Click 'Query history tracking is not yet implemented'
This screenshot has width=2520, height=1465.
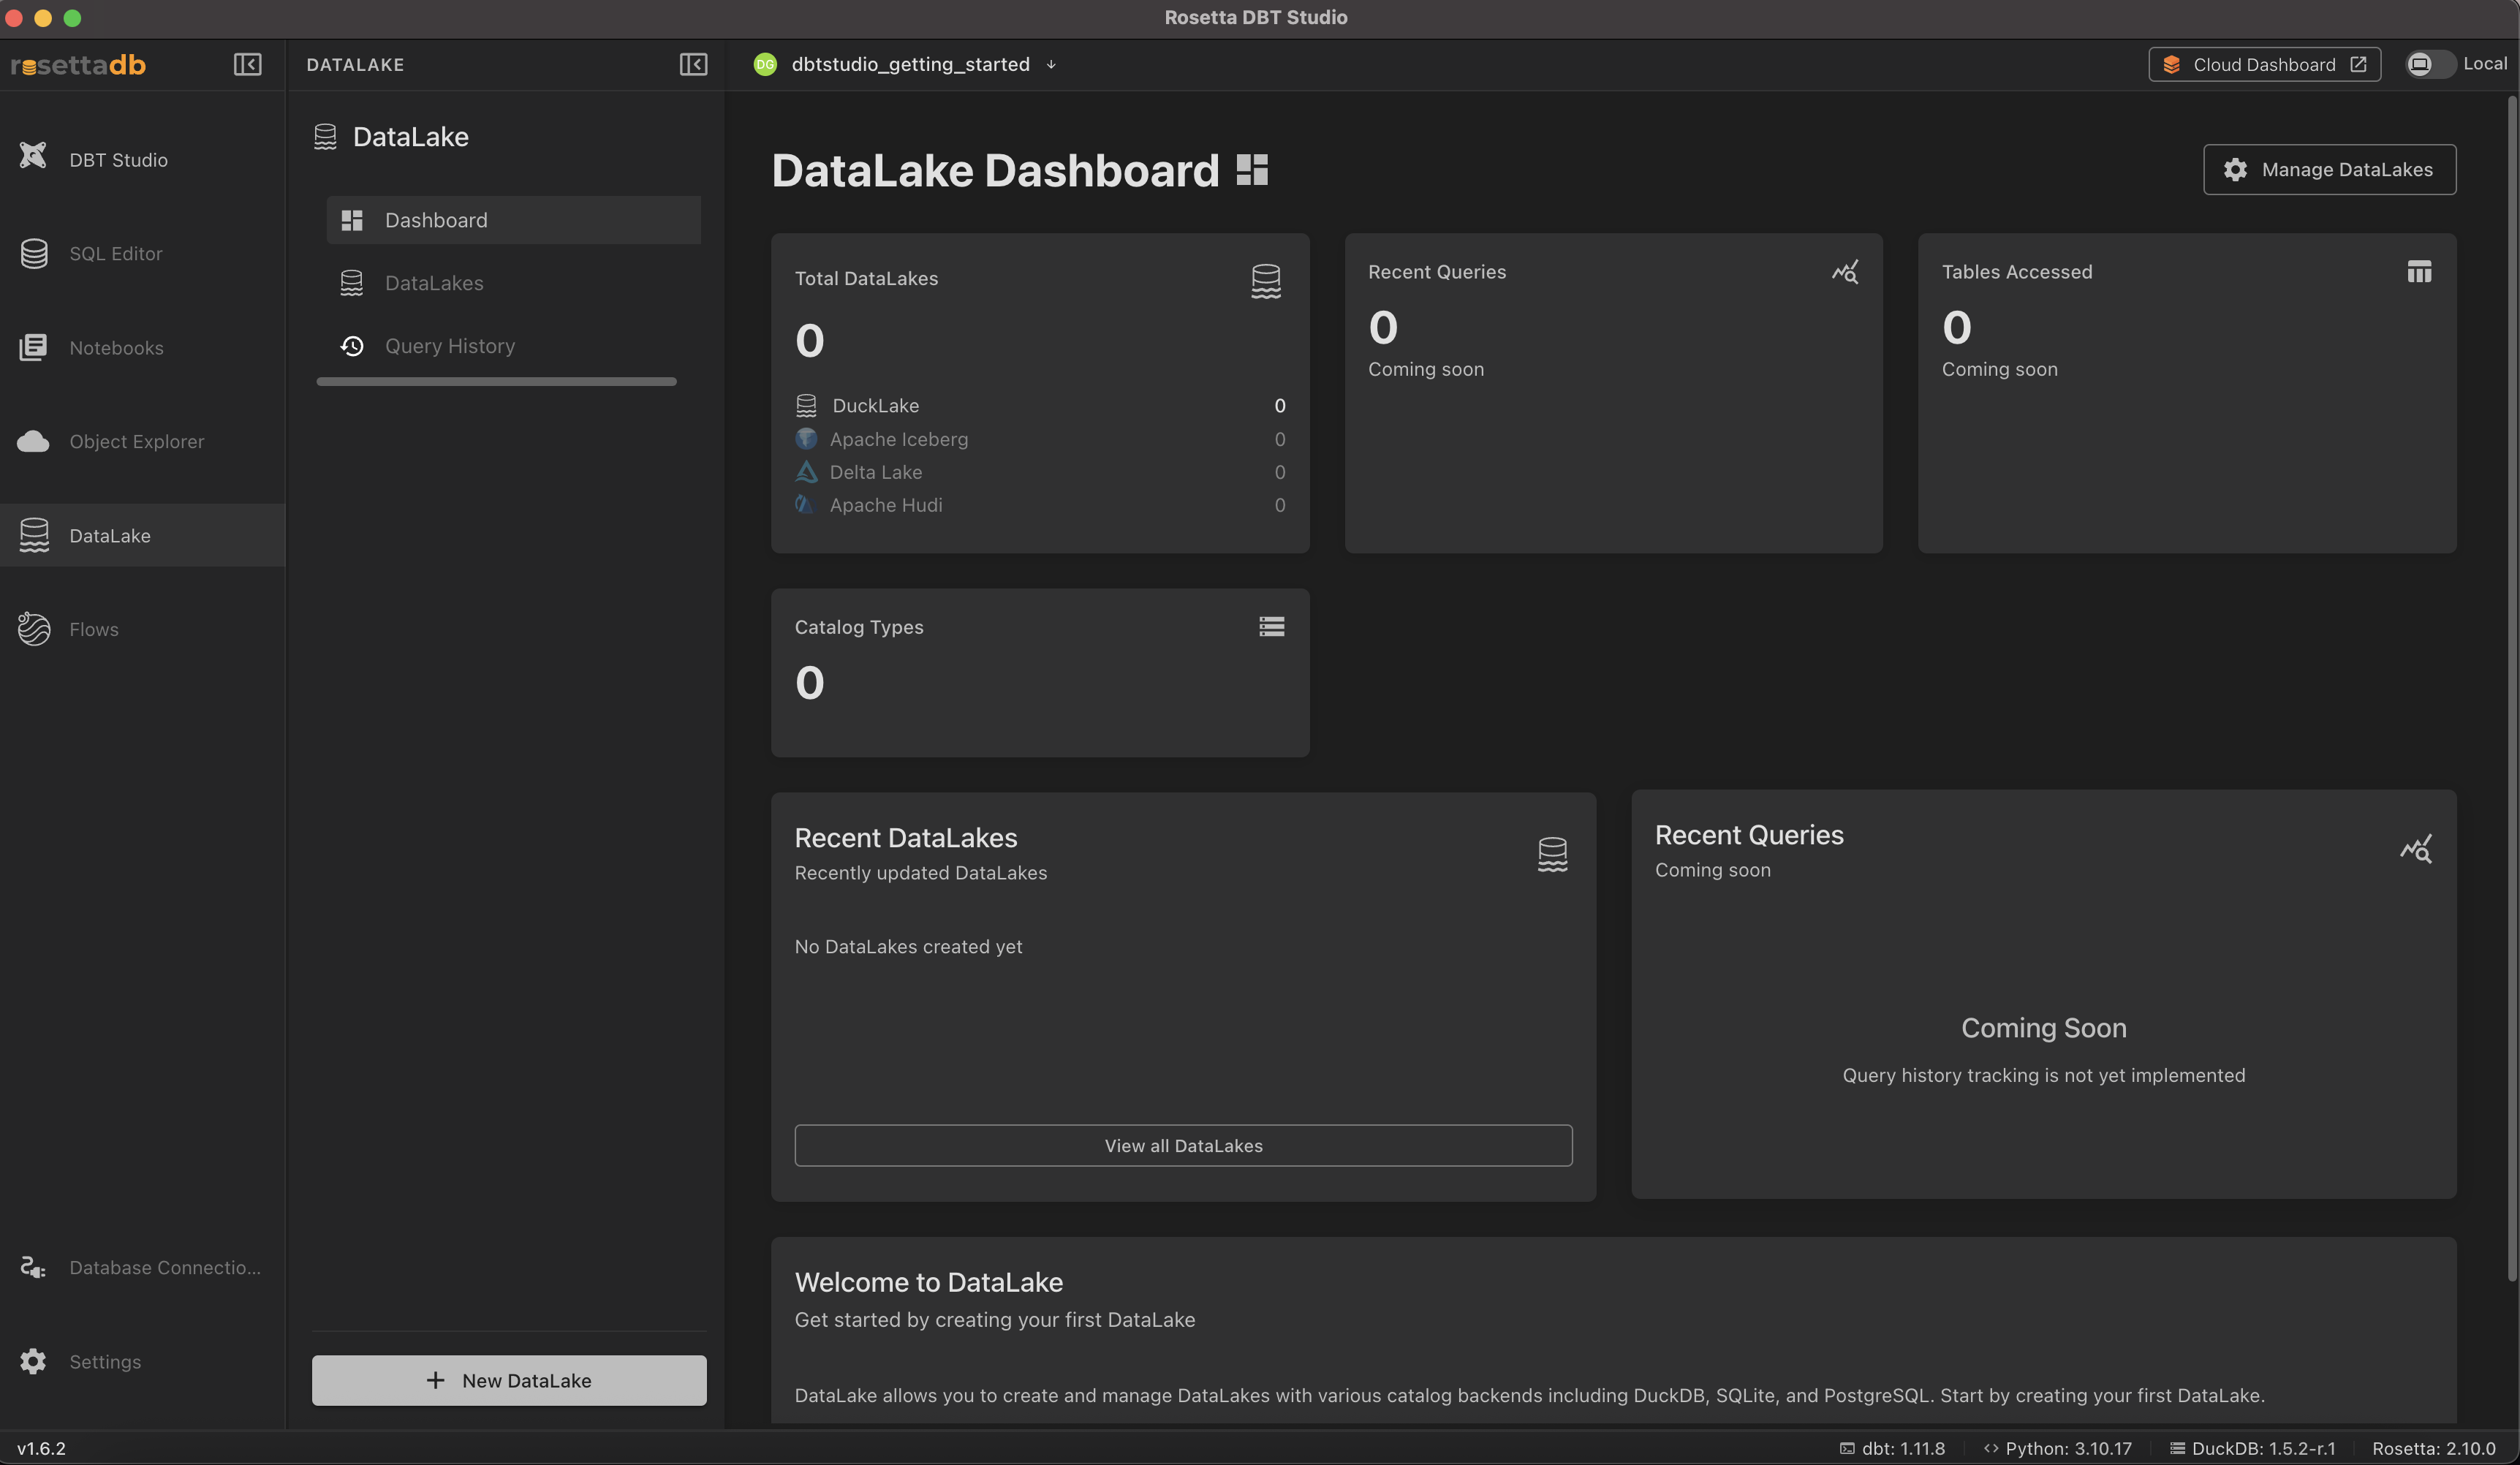[2043, 1075]
